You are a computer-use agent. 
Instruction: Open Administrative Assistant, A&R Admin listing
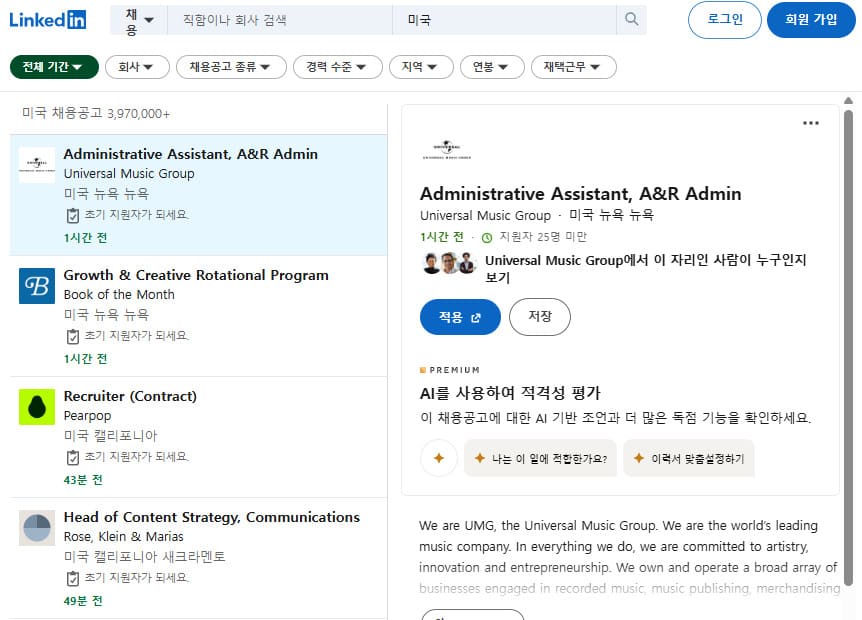click(x=198, y=195)
